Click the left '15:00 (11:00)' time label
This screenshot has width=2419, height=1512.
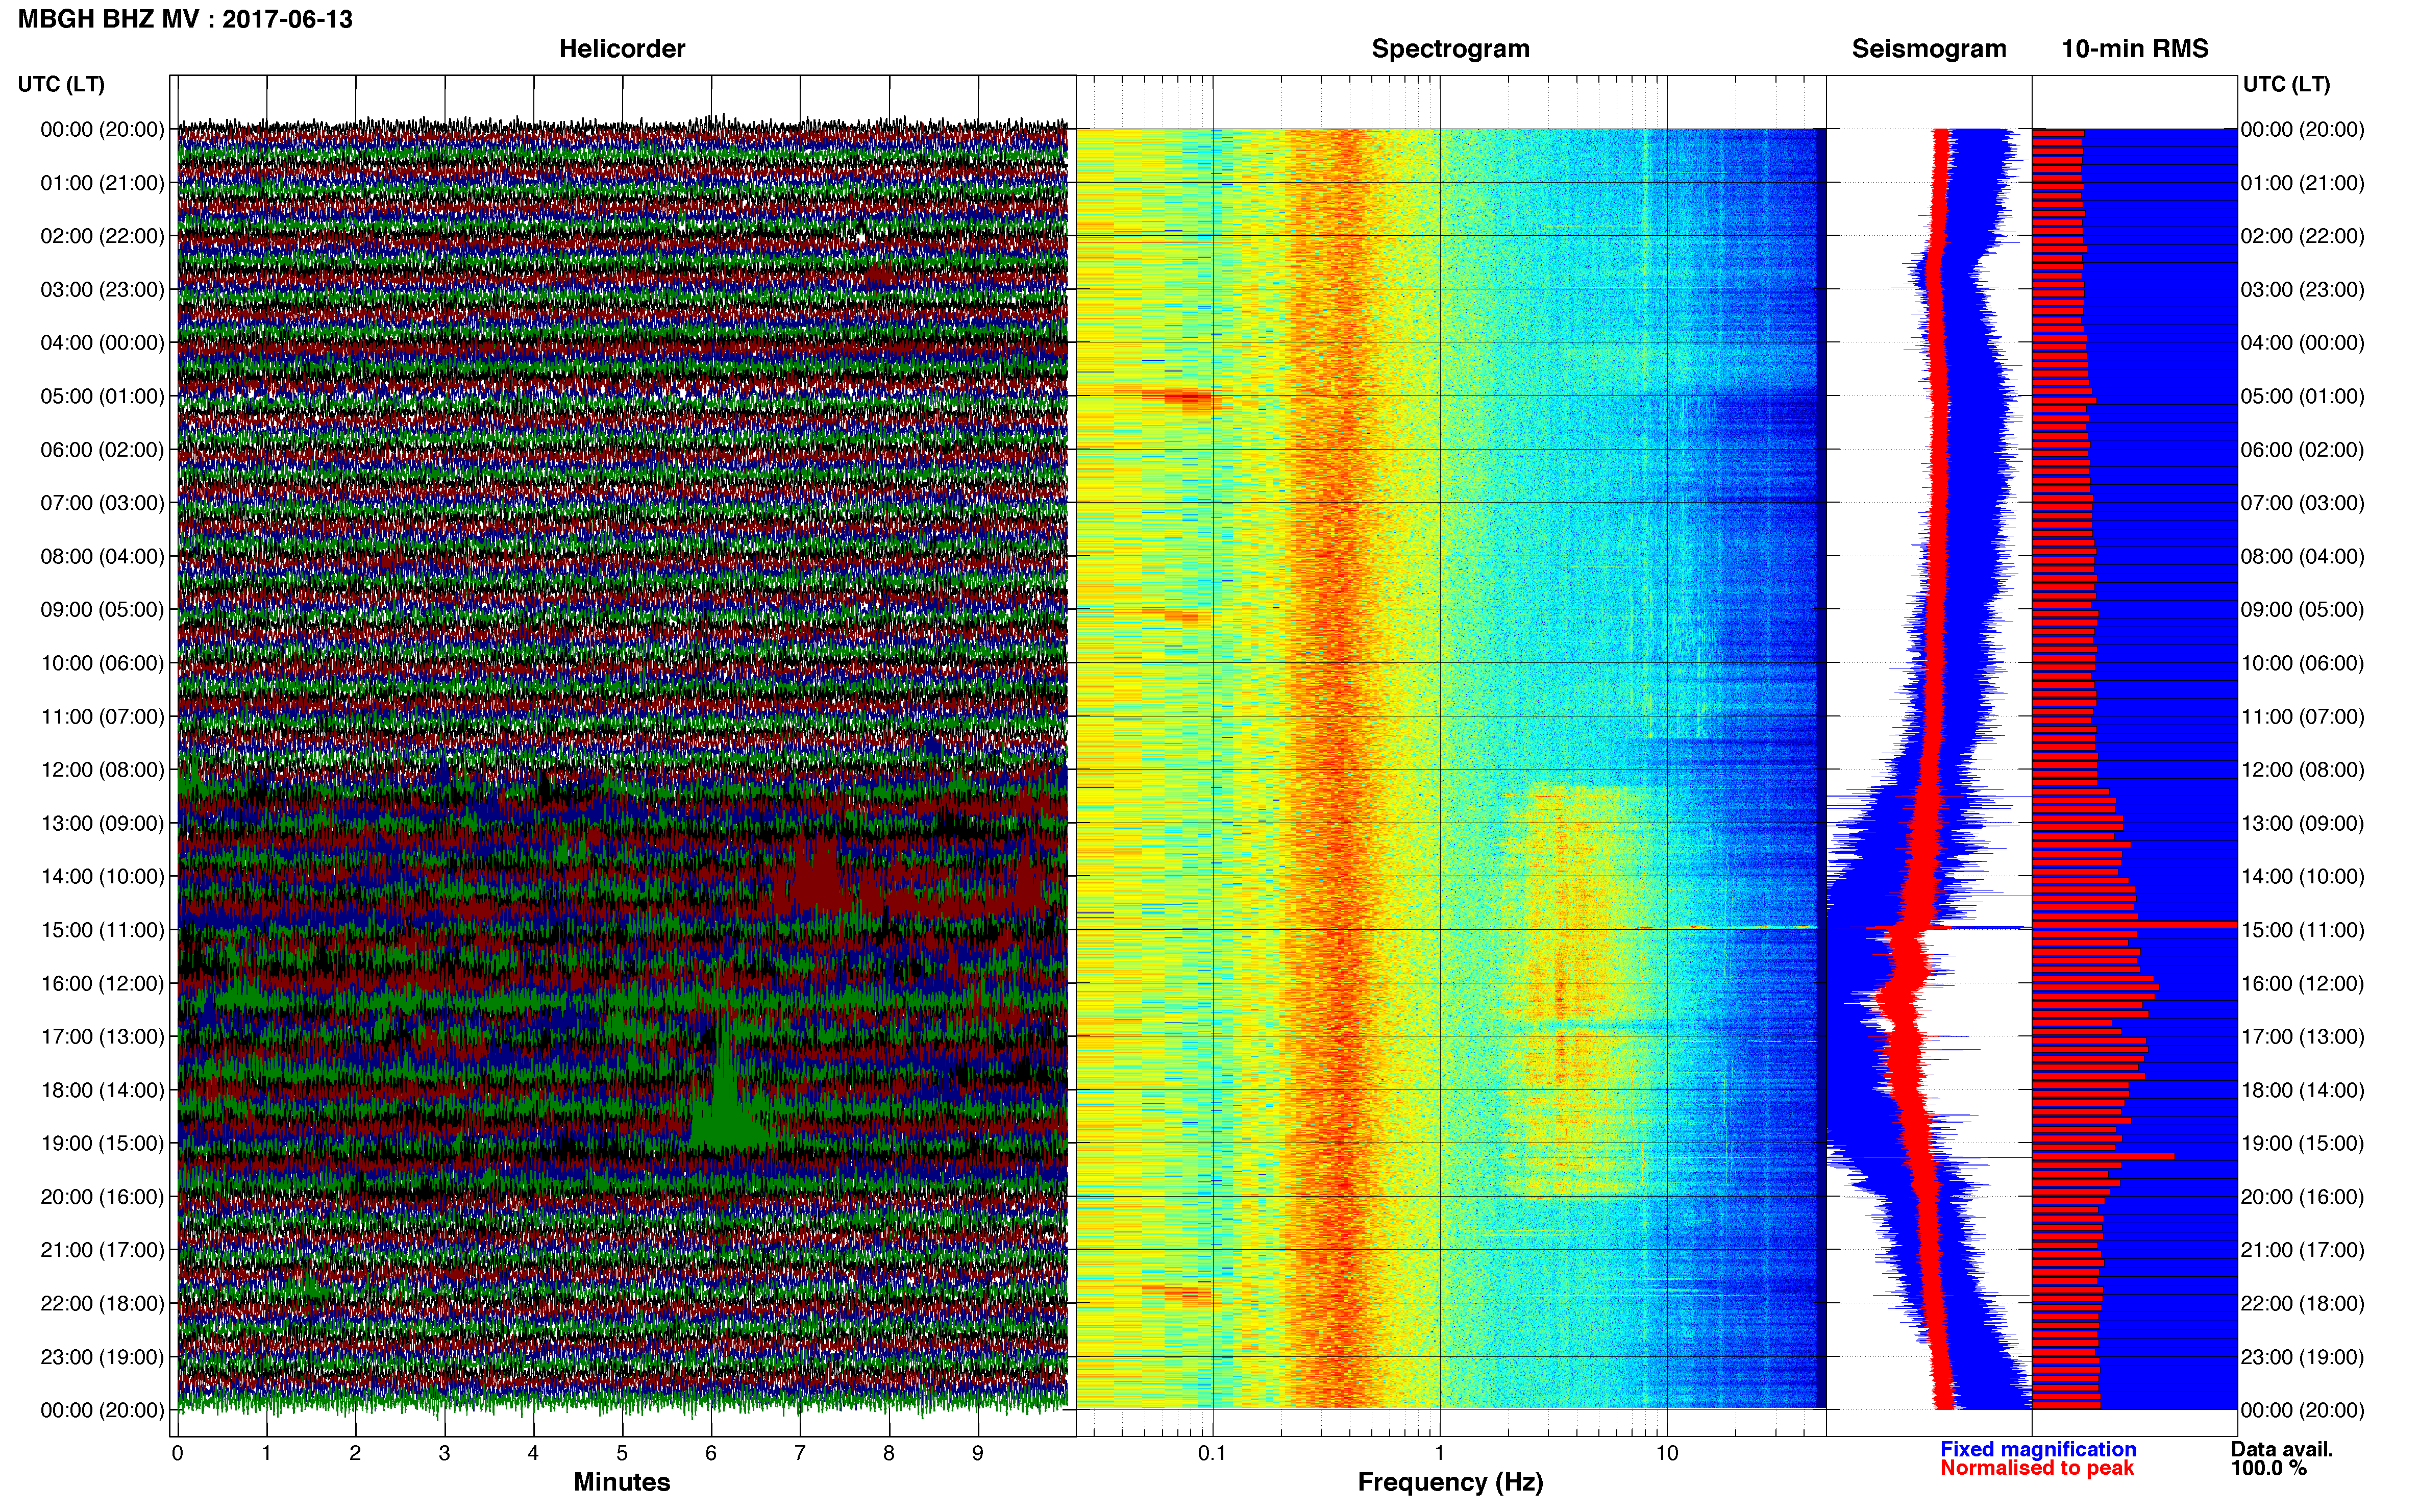(102, 930)
